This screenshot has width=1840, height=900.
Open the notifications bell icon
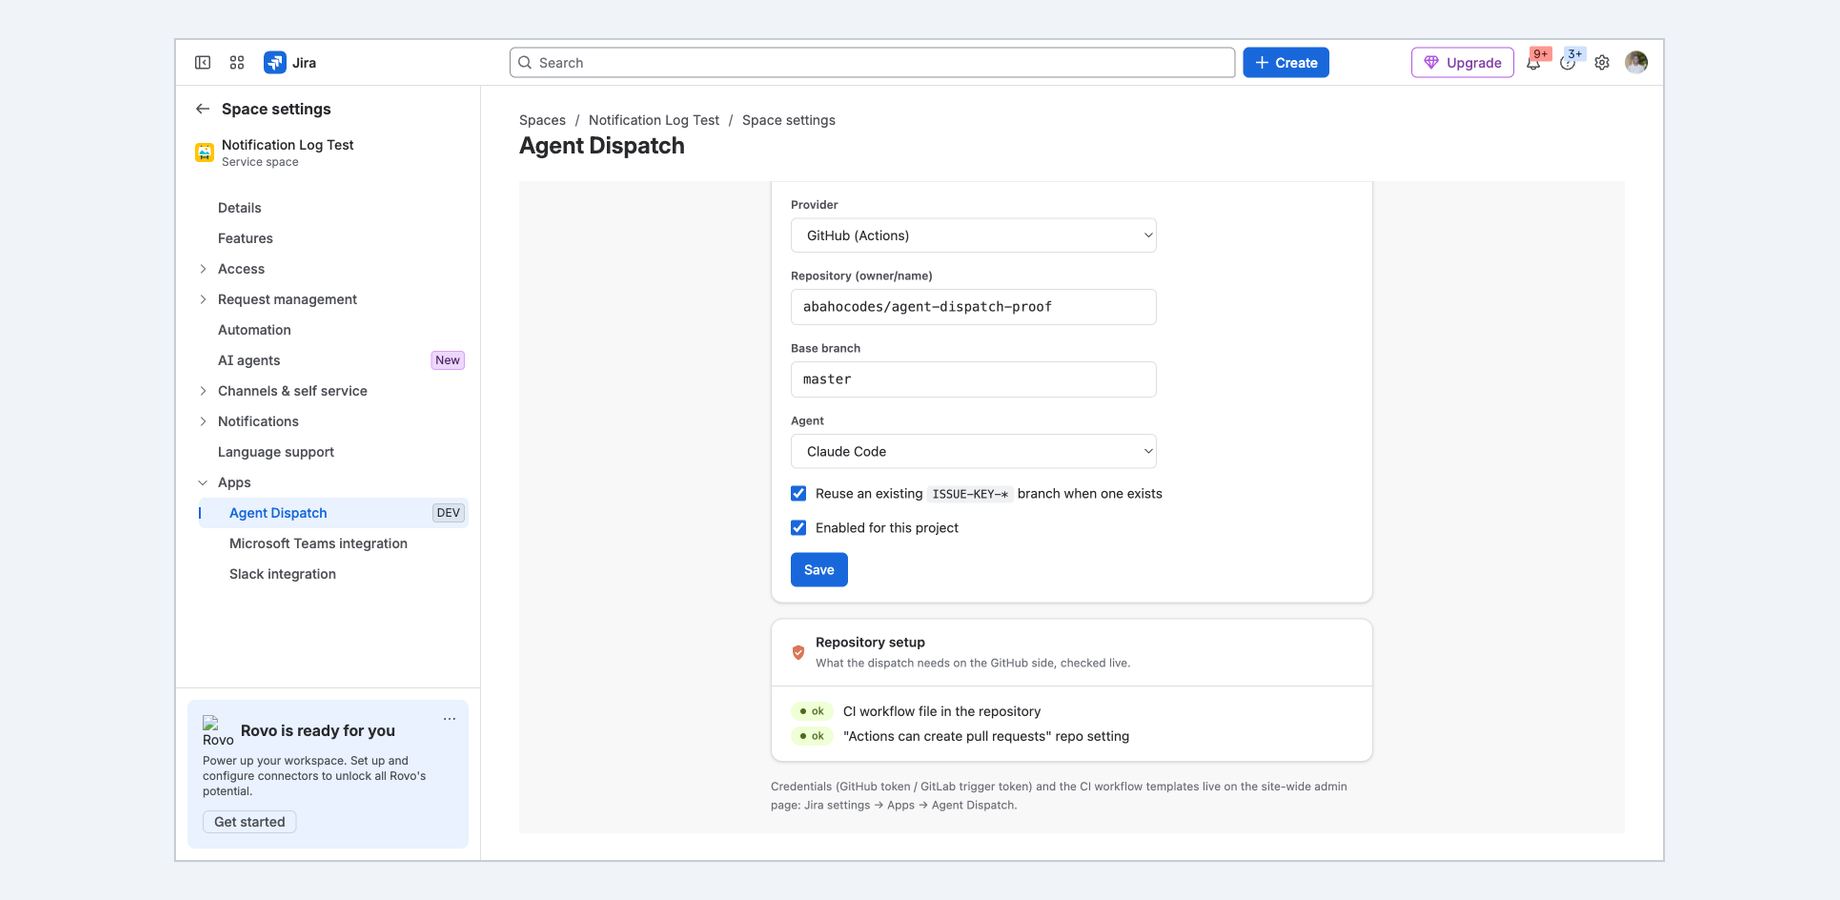click(x=1533, y=62)
